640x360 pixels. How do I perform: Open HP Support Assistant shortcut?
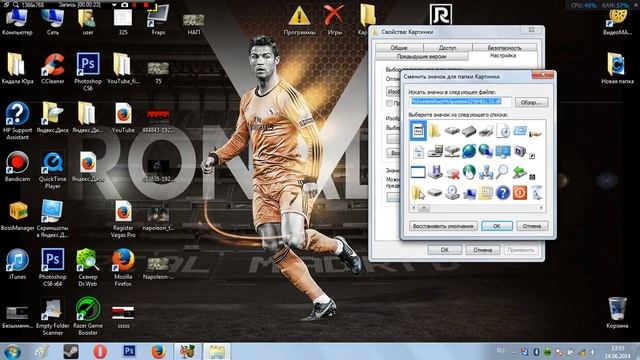tap(17, 121)
